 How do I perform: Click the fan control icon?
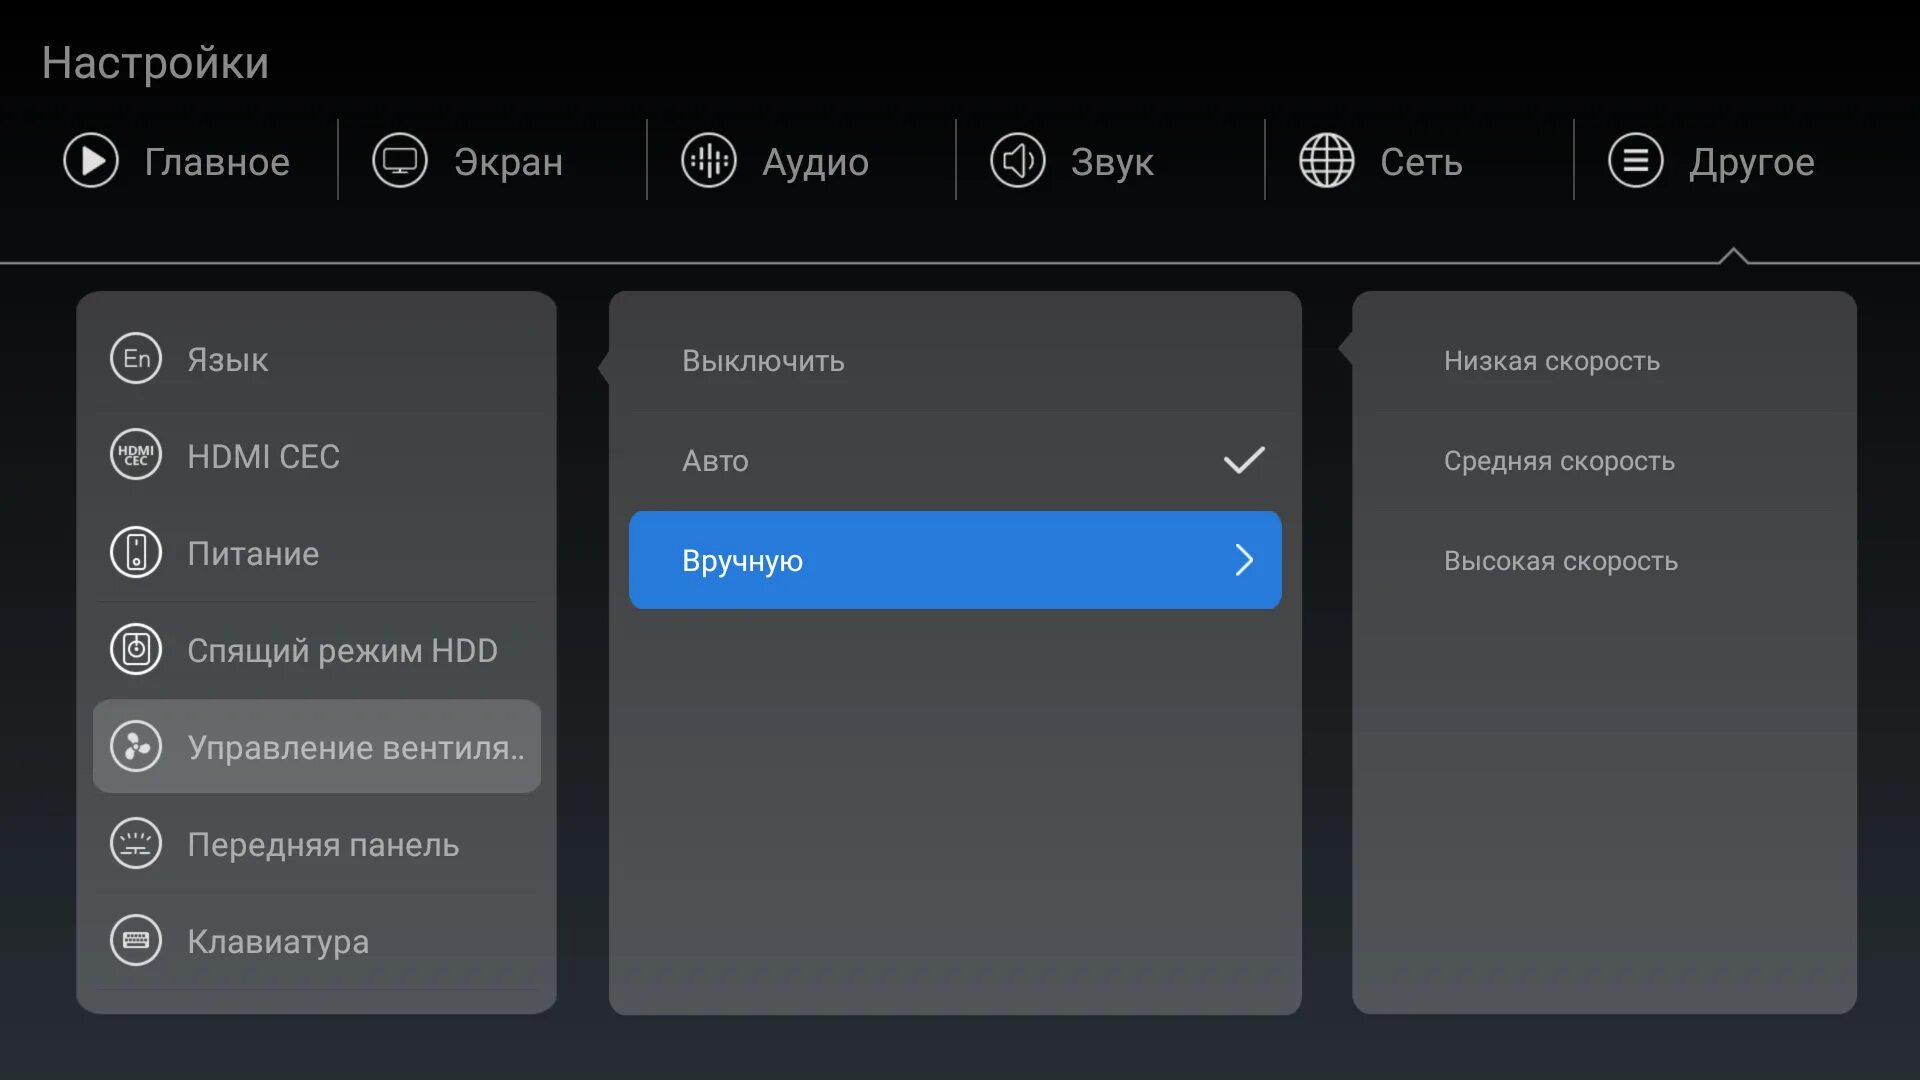(136, 747)
